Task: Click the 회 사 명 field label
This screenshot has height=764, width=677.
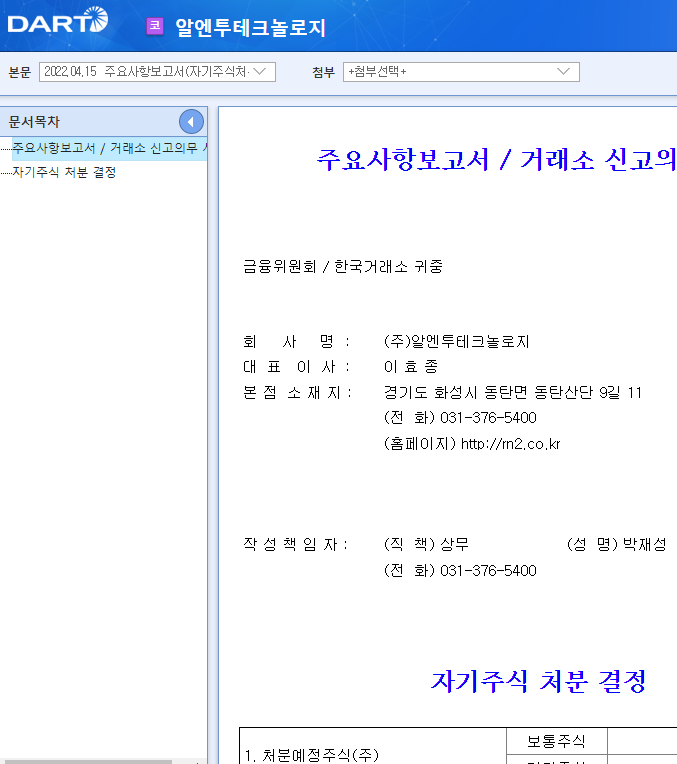Action: [295, 342]
